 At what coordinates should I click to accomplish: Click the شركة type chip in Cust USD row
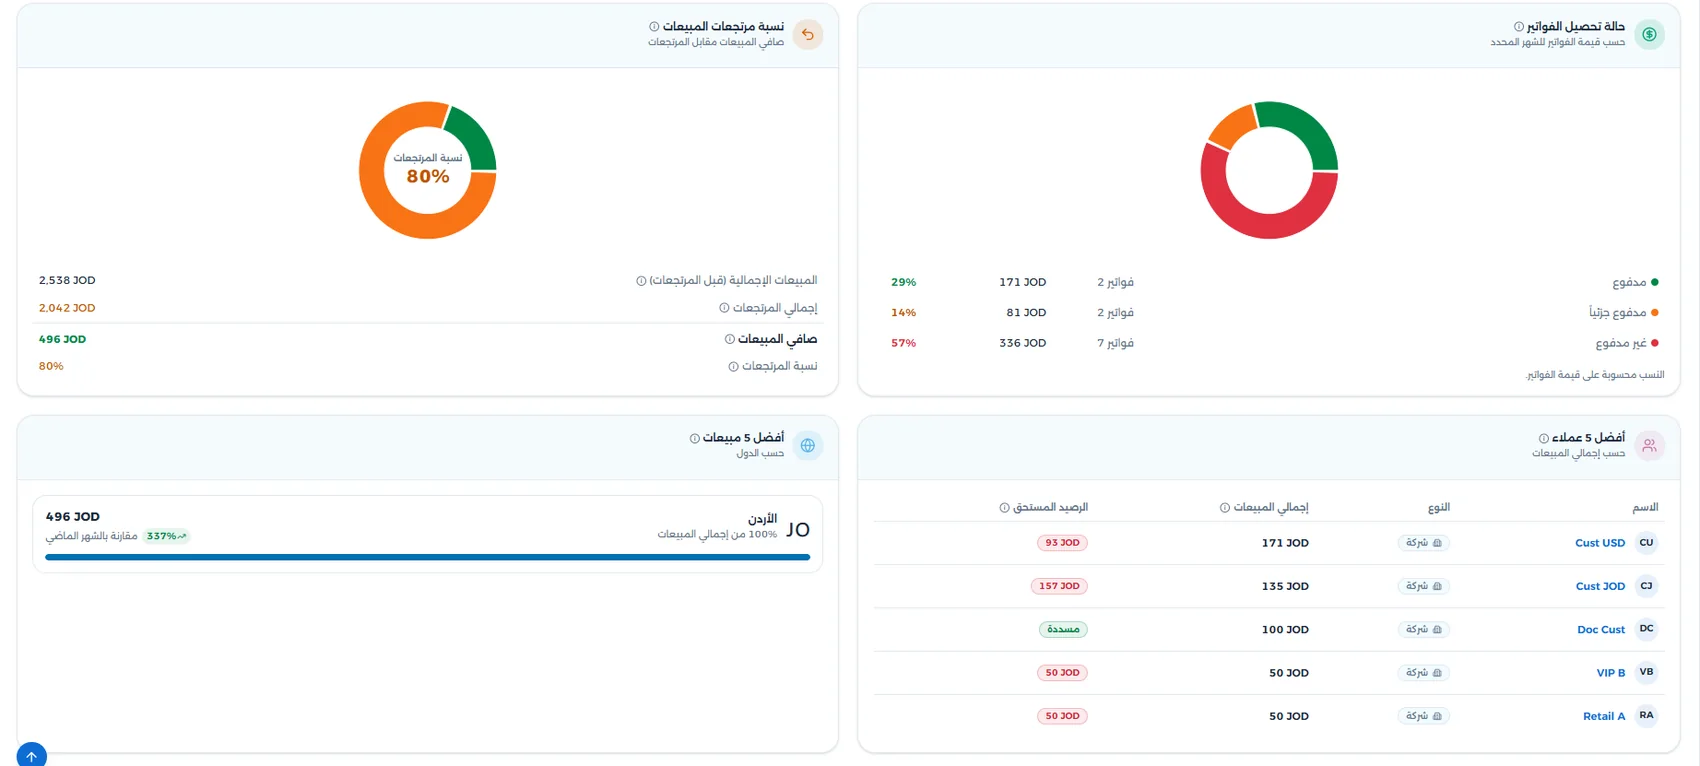(1423, 543)
